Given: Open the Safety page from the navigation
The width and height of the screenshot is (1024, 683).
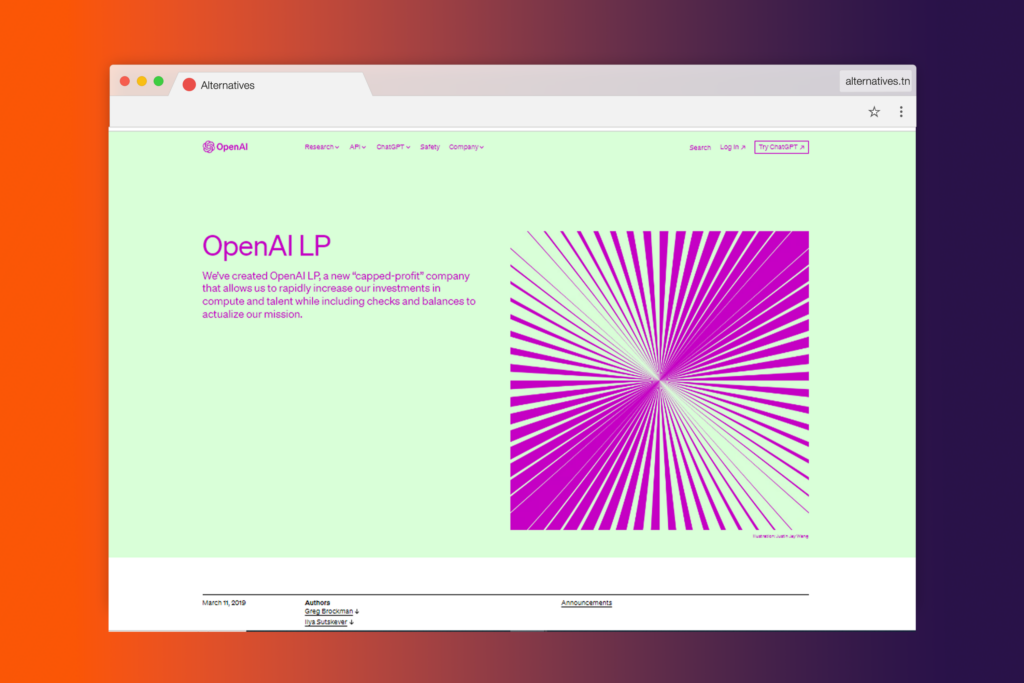Looking at the screenshot, I should coord(430,147).
